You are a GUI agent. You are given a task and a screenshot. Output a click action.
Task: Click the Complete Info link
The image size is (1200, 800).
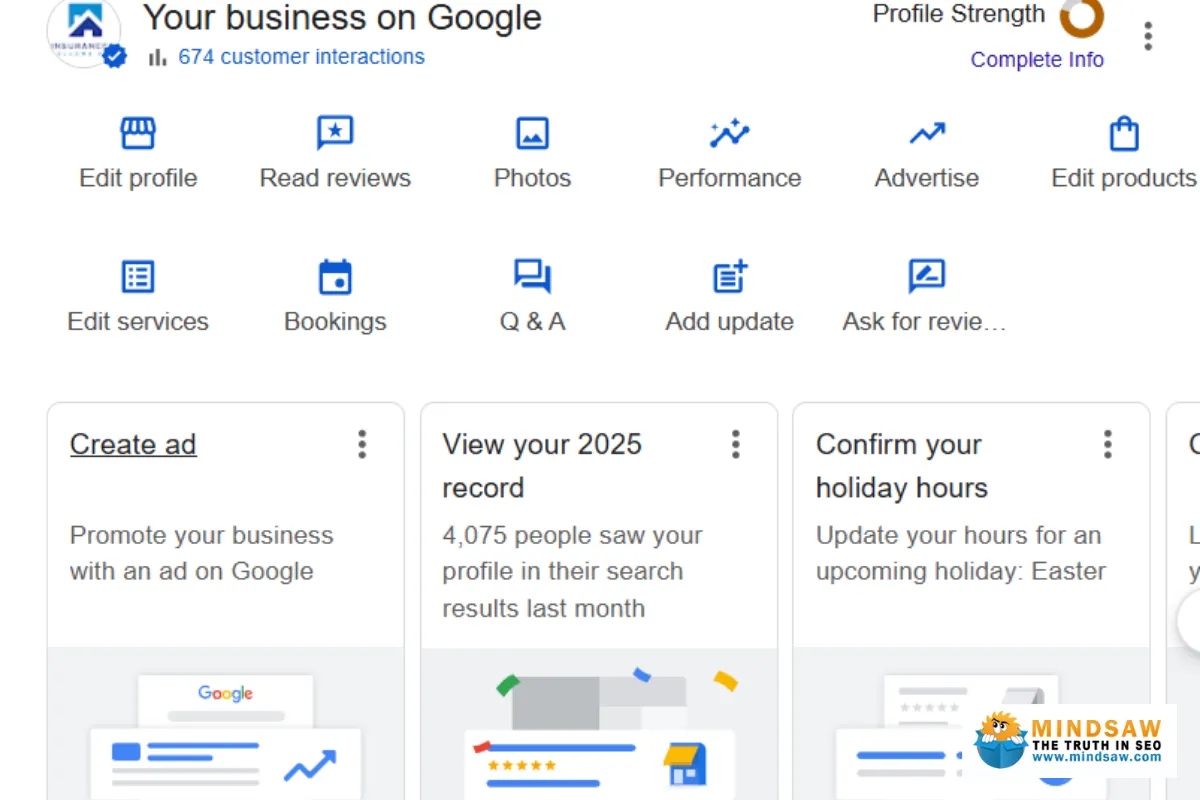coord(1037,59)
